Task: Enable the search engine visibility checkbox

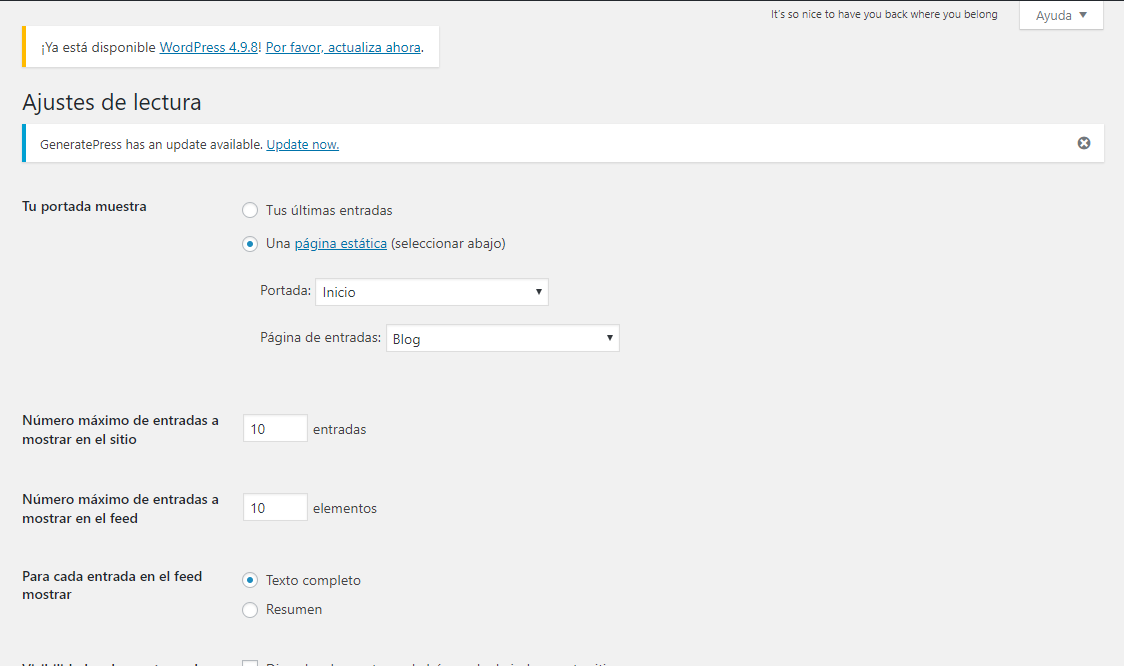Action: click(251, 662)
